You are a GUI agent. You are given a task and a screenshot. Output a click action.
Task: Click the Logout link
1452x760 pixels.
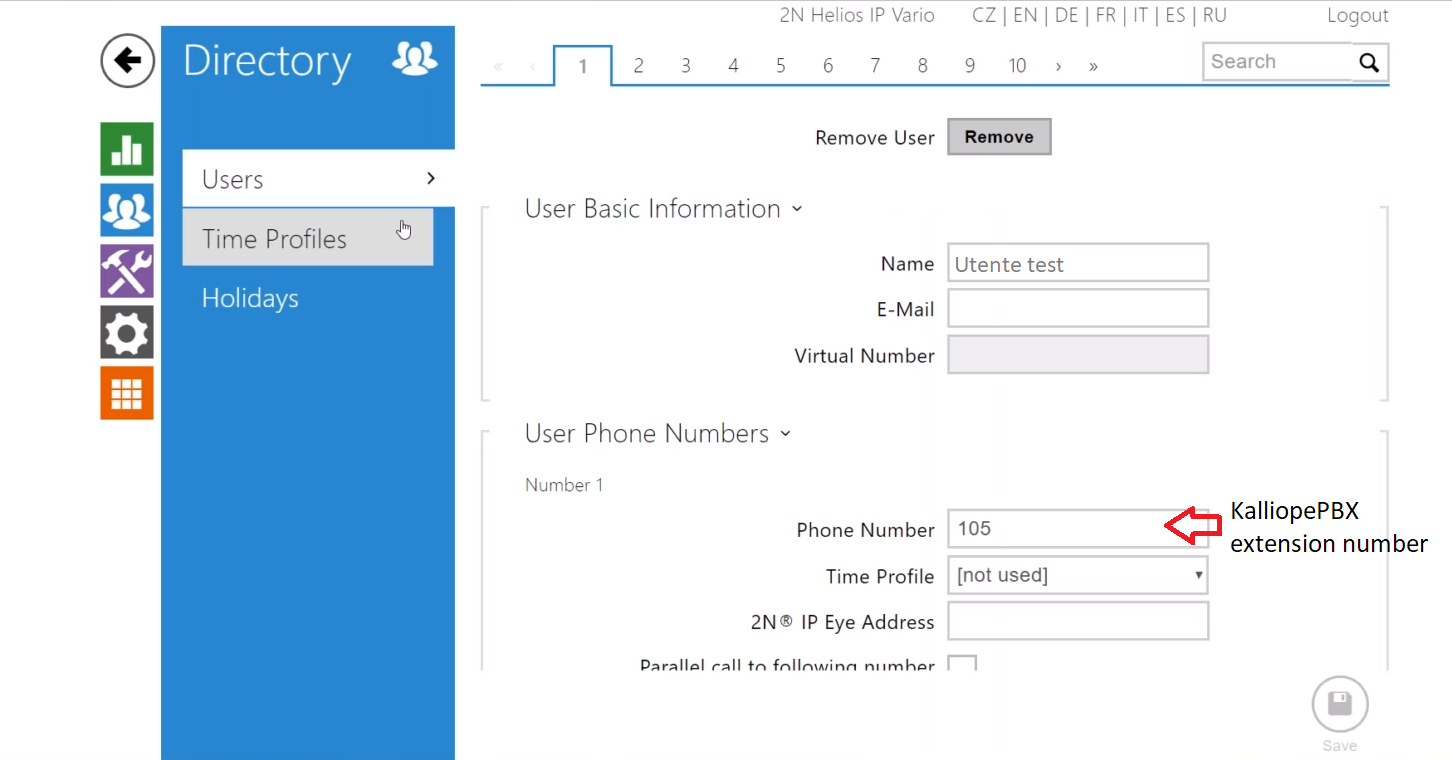tap(1357, 16)
